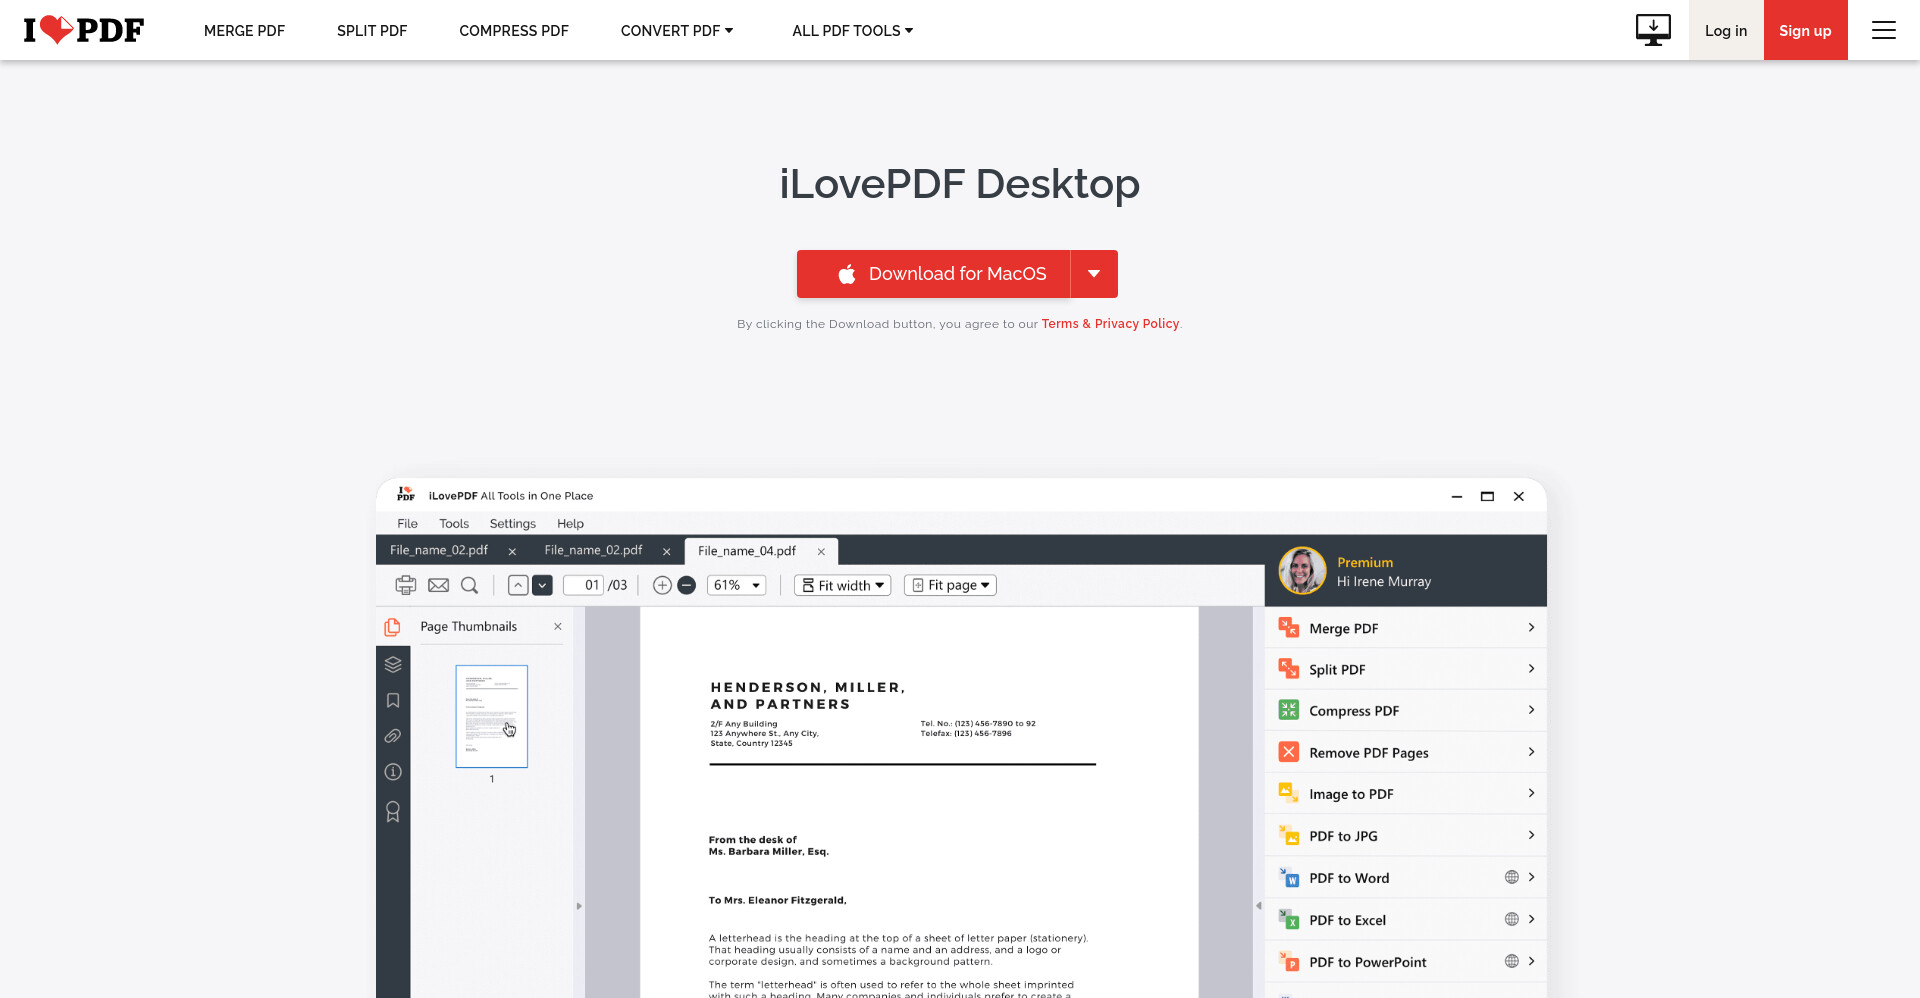The height and width of the screenshot is (998, 1920).
Task: Close the File_name_04.pdf tab
Action: [x=821, y=551]
